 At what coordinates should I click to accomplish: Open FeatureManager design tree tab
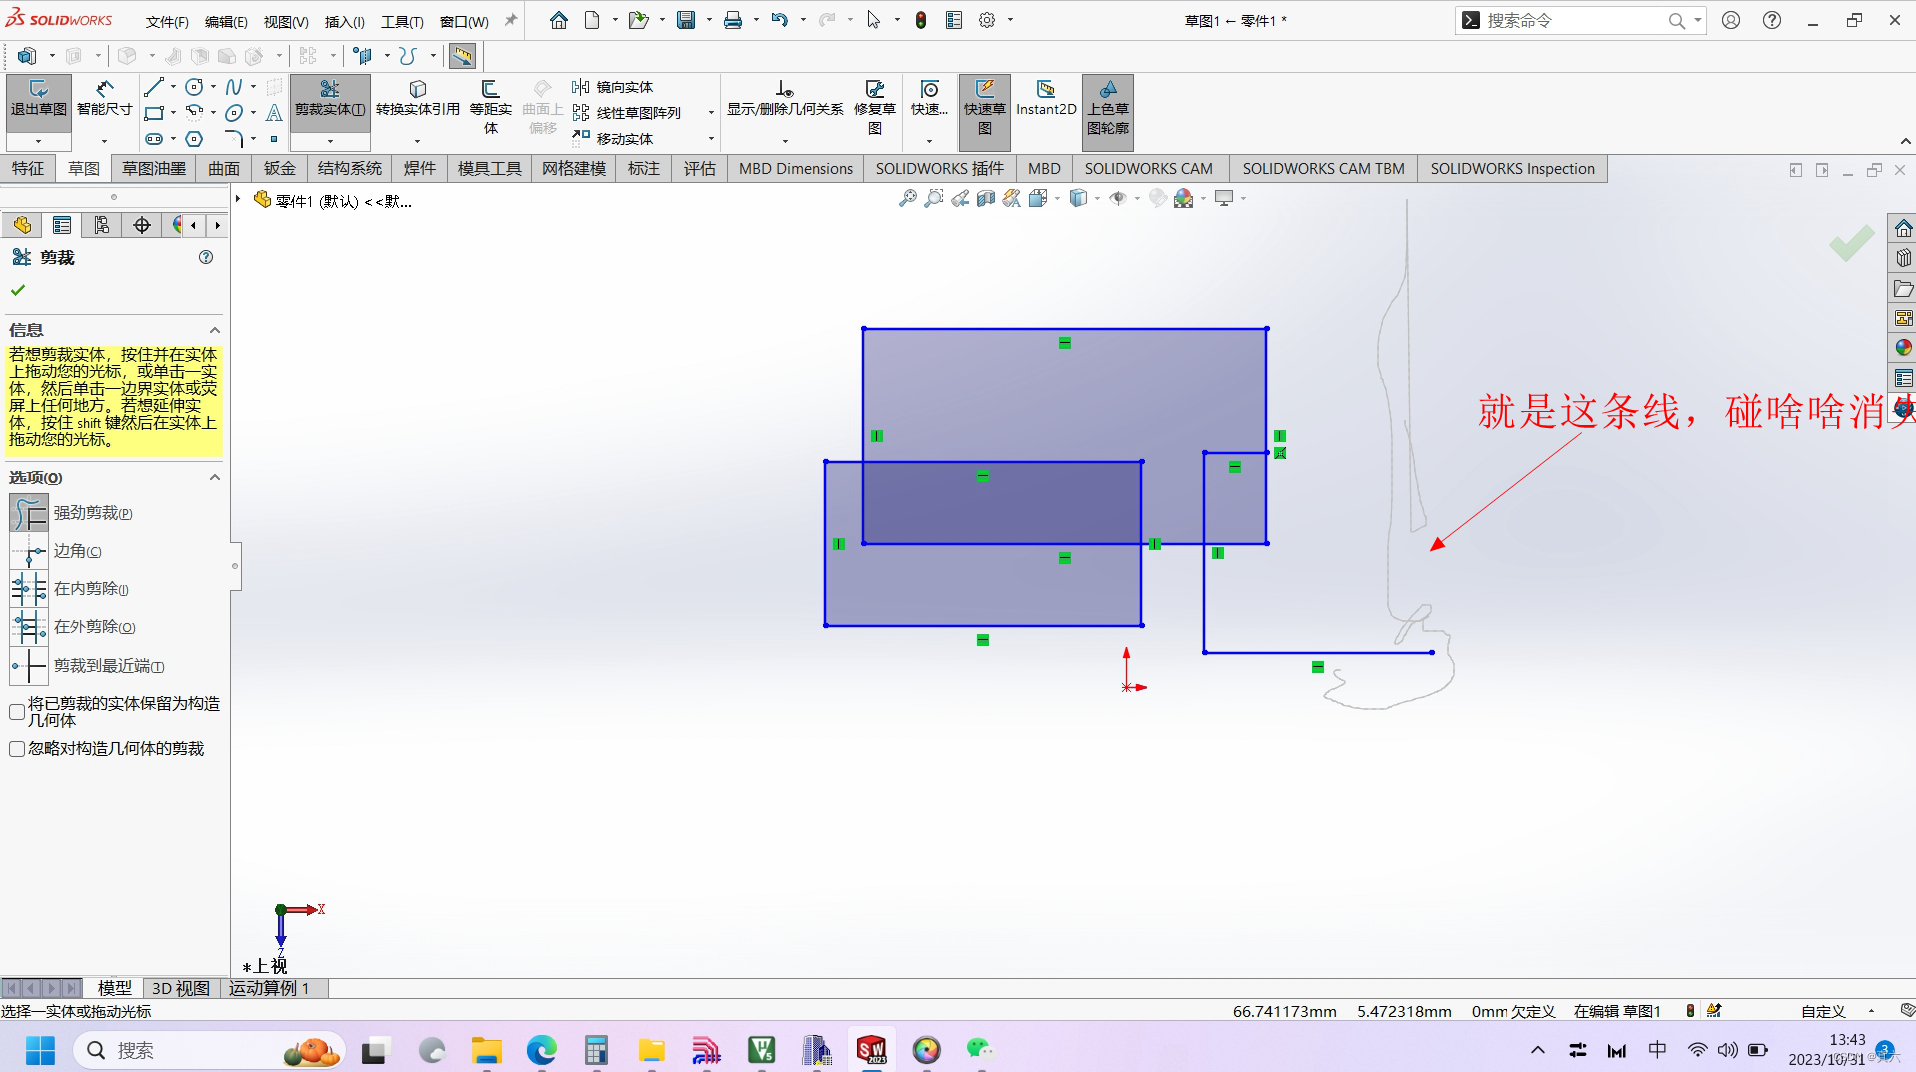(22, 225)
